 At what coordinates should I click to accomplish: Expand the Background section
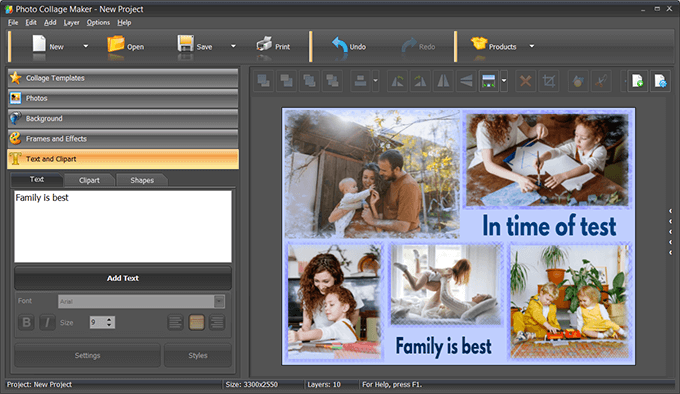coord(123,118)
